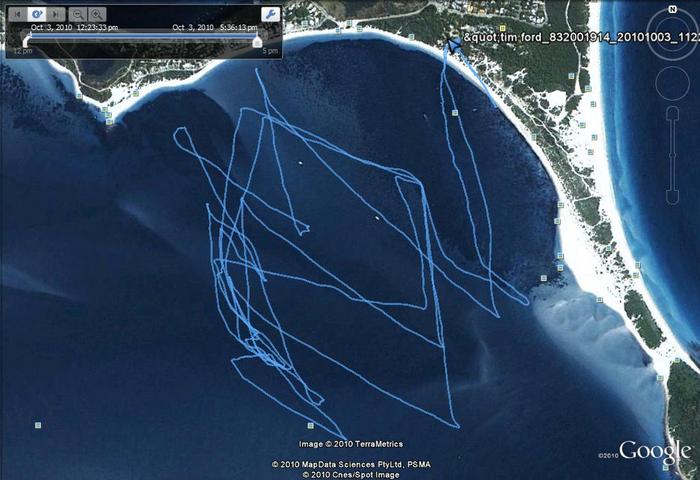Click the left time slider handle at 12 pm

(x=25, y=41)
